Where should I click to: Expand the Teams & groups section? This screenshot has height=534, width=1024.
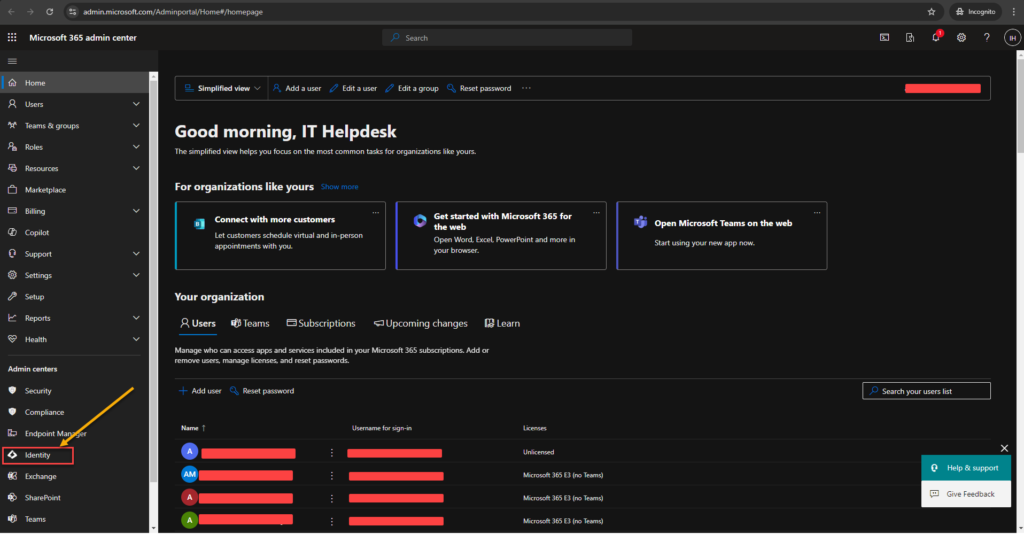136,125
